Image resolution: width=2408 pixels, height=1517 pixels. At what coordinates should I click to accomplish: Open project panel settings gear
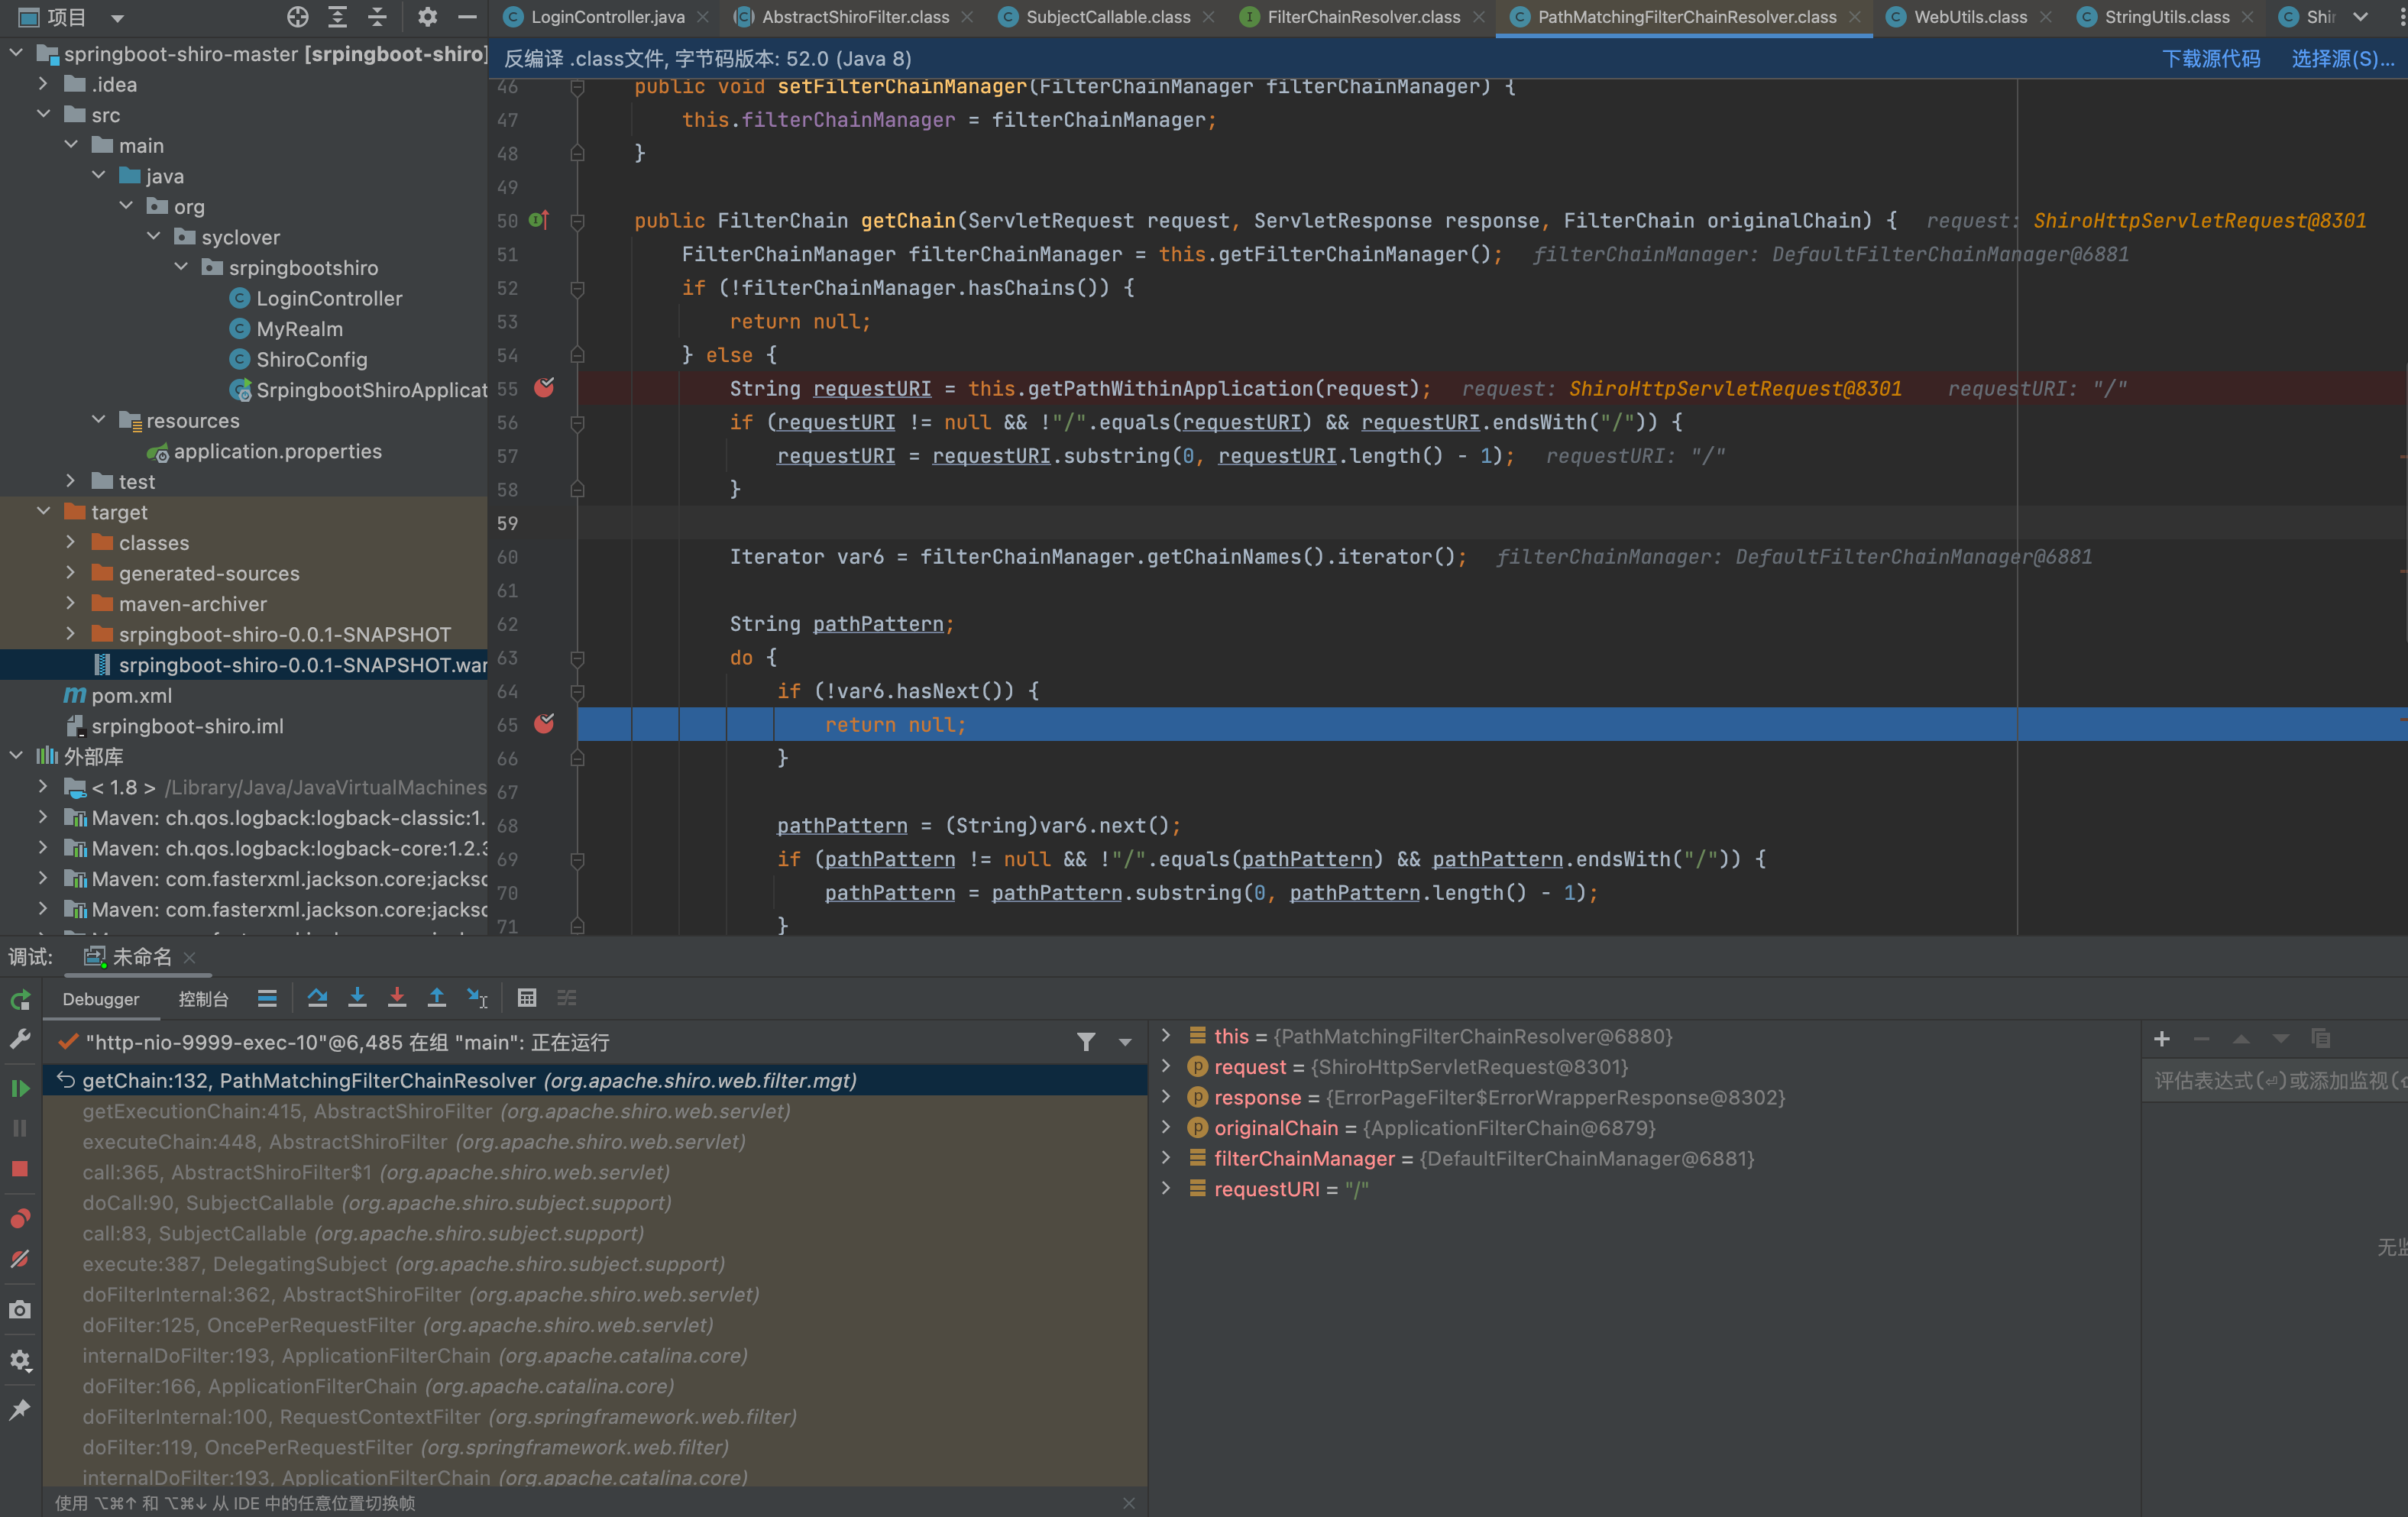[428, 17]
